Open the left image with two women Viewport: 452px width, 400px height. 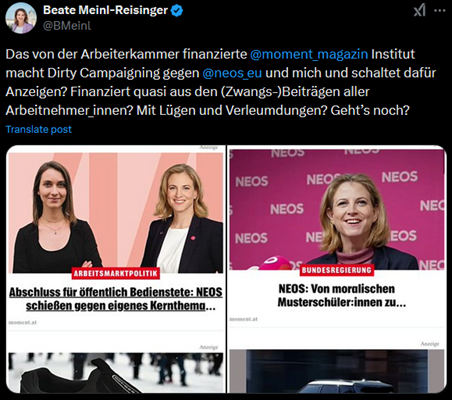click(x=116, y=213)
